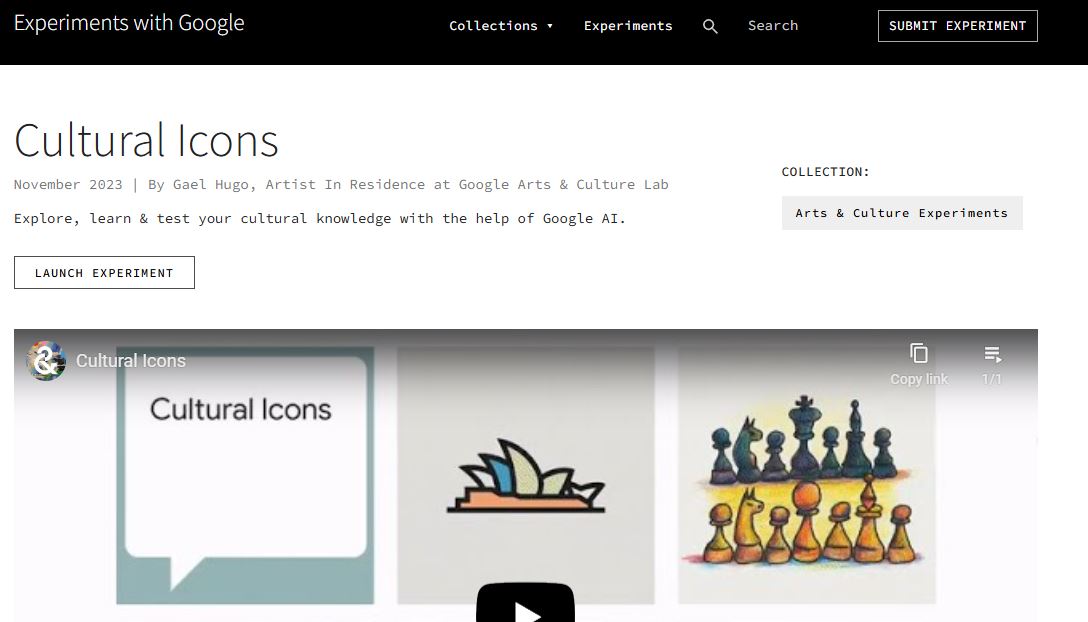Screen dimensions: 1088x622
Task: Click the LAUNCH EXPERIMENT button
Action: pos(104,273)
